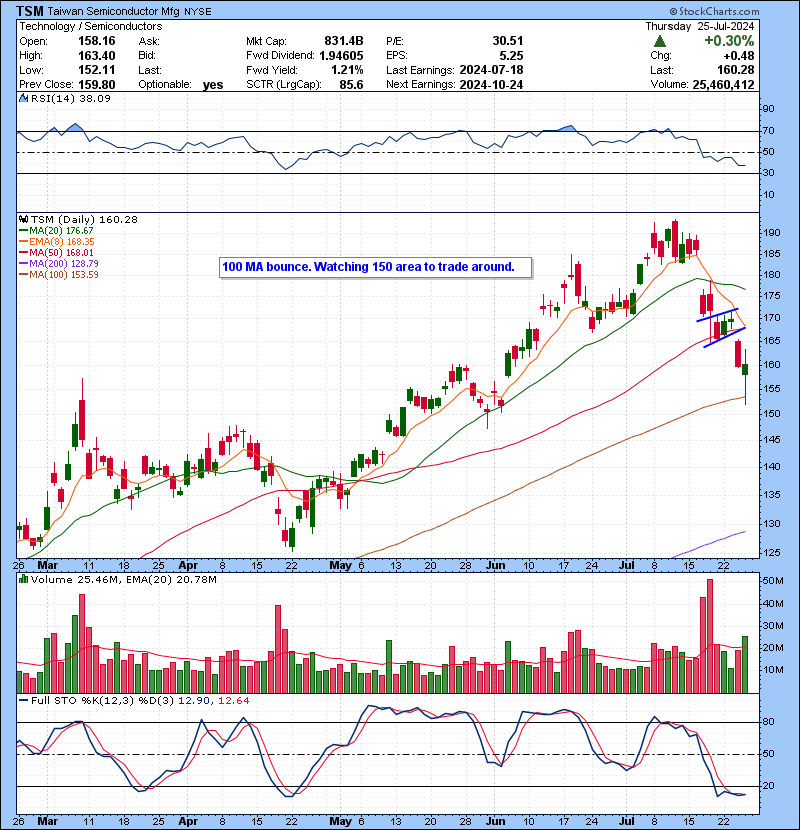The width and height of the screenshot is (800, 830).
Task: Select the stochastic %D value 12.64
Action: tap(233, 700)
